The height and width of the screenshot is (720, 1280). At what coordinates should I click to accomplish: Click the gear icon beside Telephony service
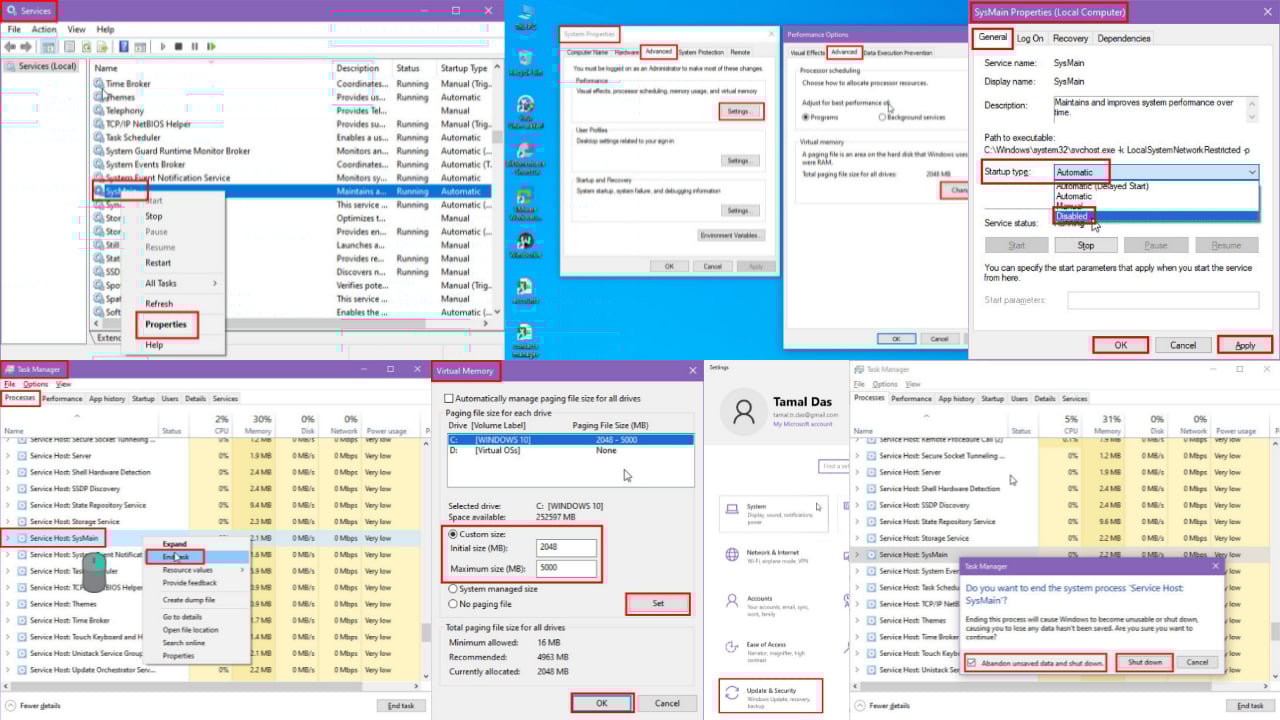click(x=98, y=110)
